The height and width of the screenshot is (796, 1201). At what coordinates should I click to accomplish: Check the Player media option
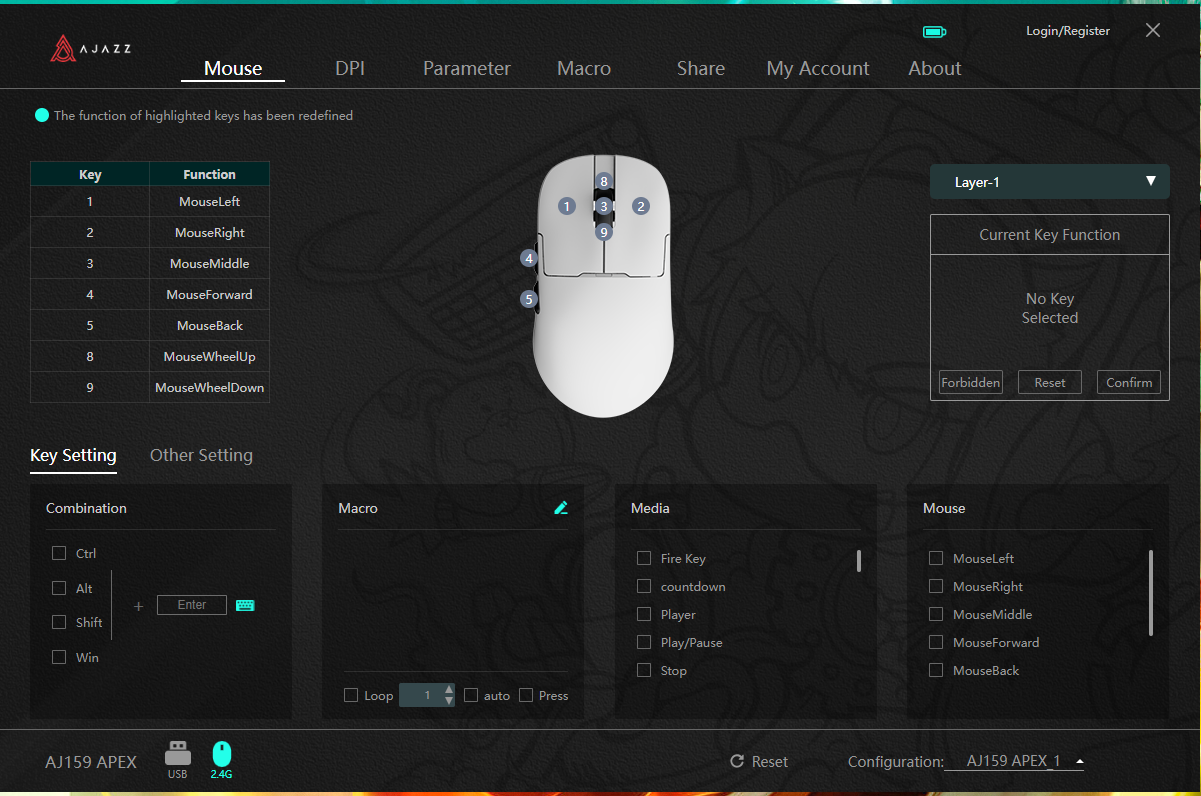click(x=644, y=614)
